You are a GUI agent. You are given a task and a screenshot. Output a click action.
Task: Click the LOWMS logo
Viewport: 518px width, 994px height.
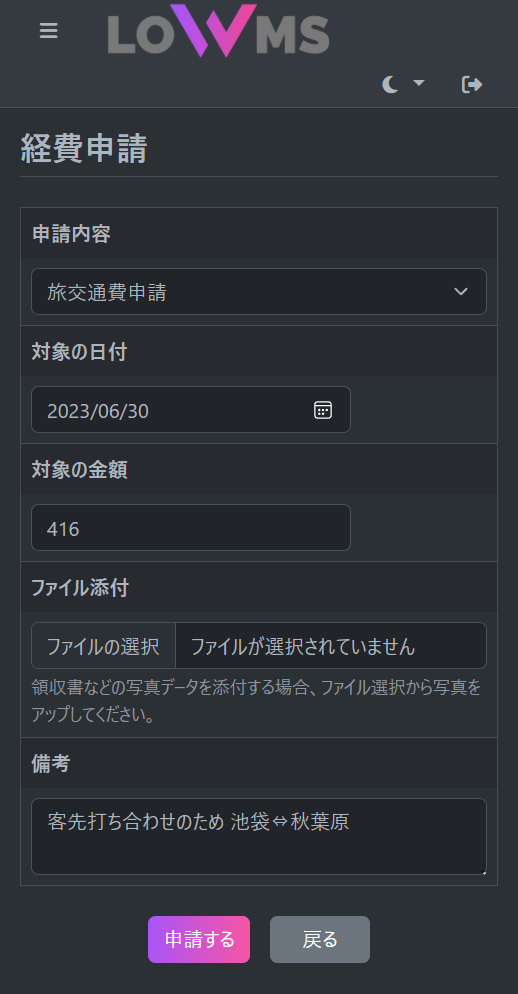(218, 31)
